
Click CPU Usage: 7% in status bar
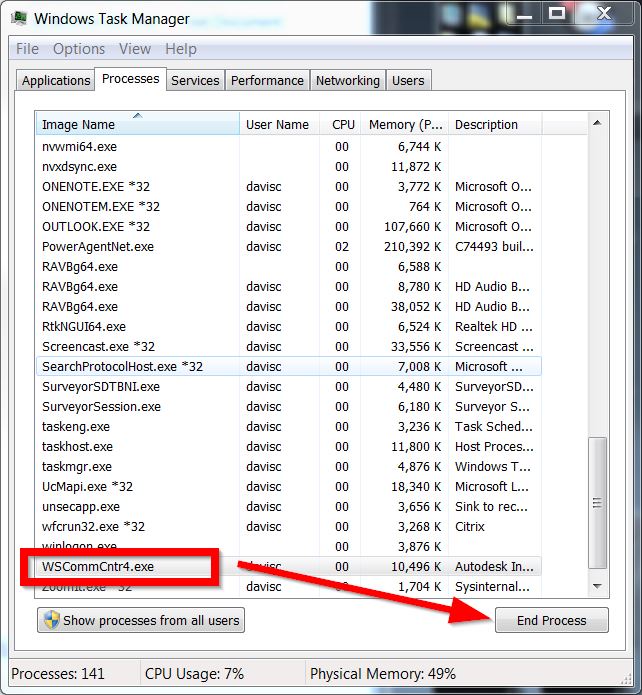pyautogui.click(x=194, y=674)
